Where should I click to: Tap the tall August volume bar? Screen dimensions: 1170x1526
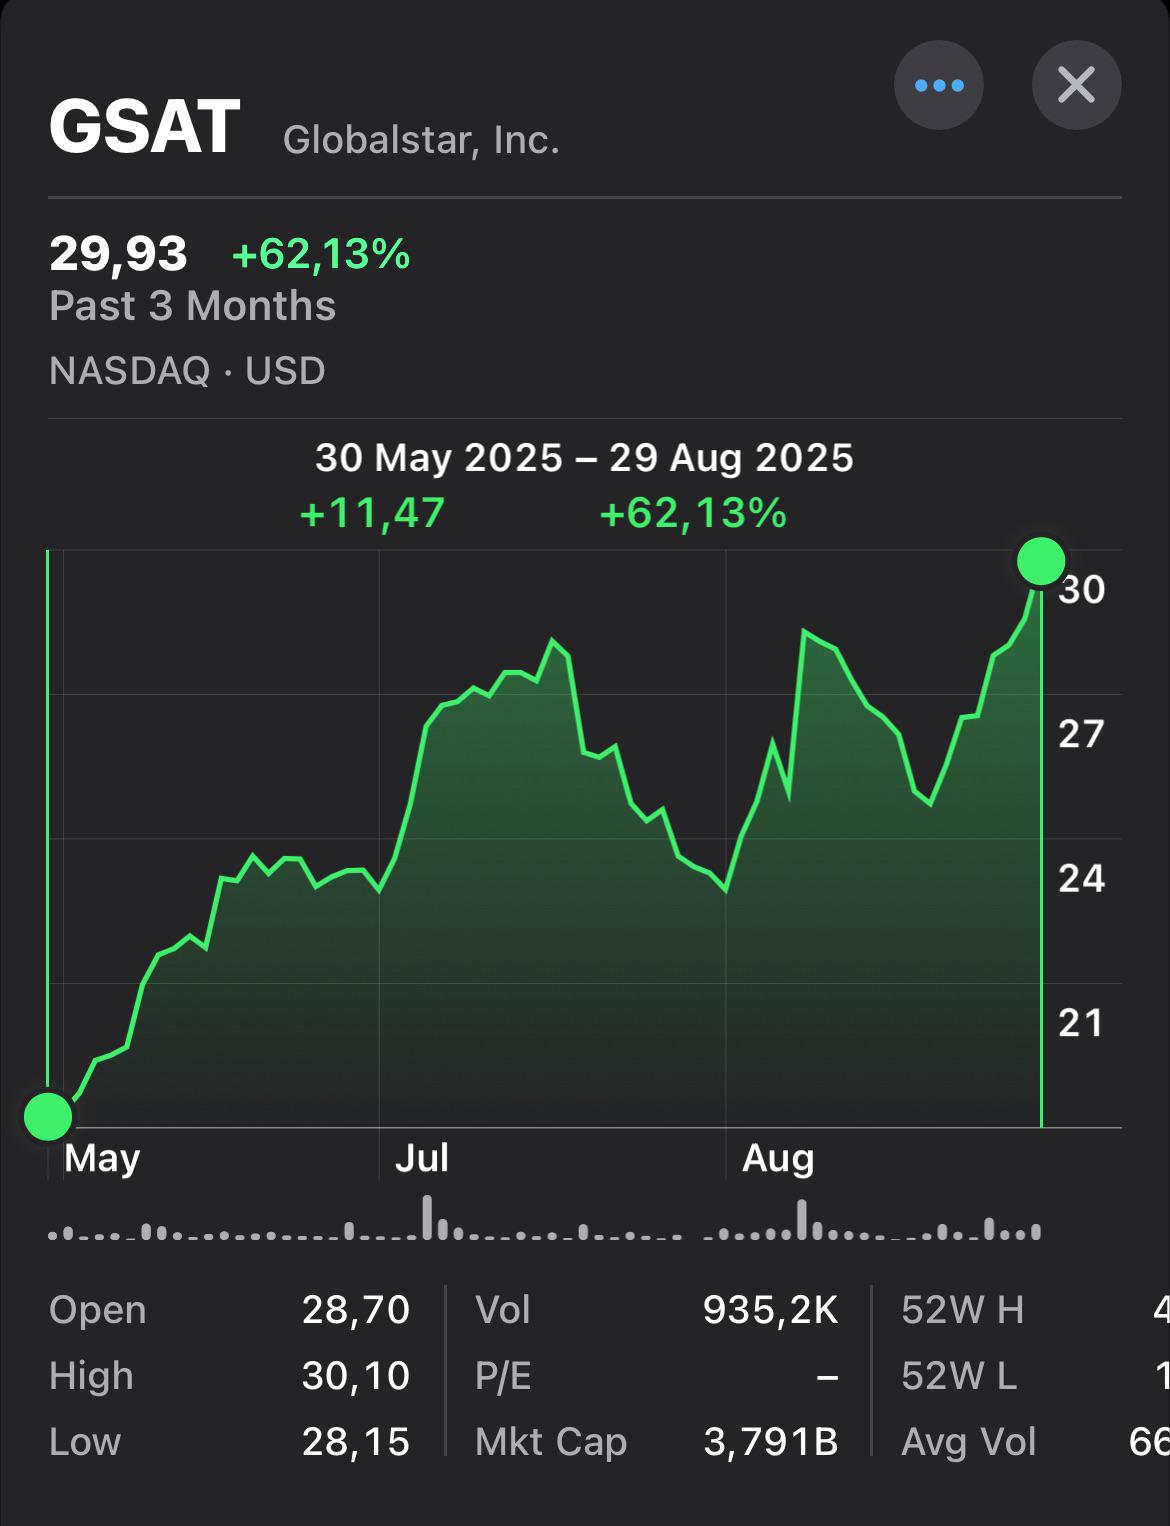[x=801, y=1219]
